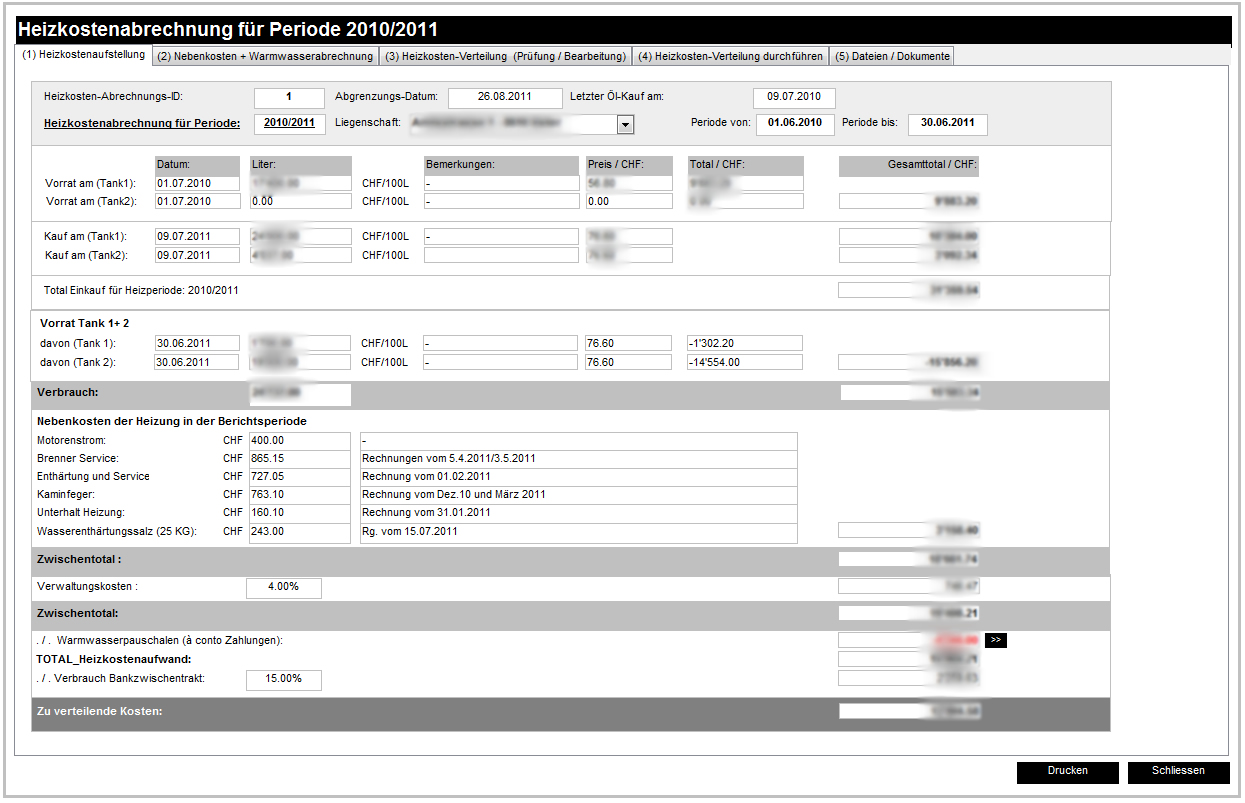Click the Verwaltungskosten percentage field

pos(283,587)
